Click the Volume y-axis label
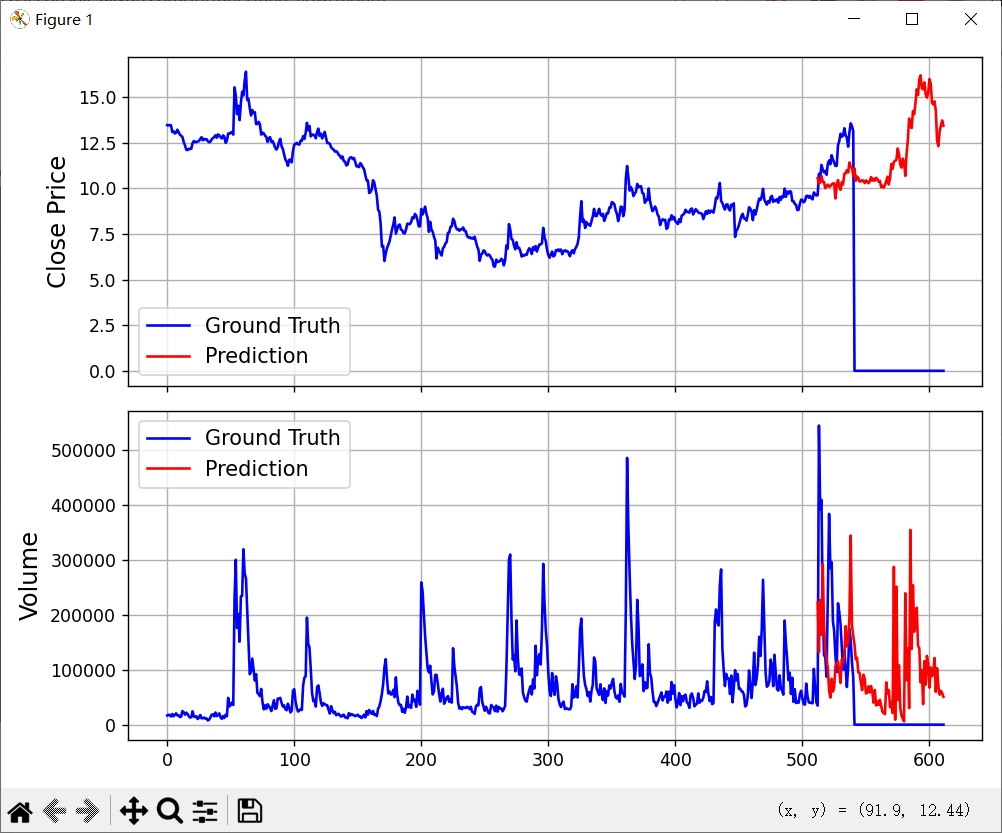The height and width of the screenshot is (833, 1002). point(29,575)
